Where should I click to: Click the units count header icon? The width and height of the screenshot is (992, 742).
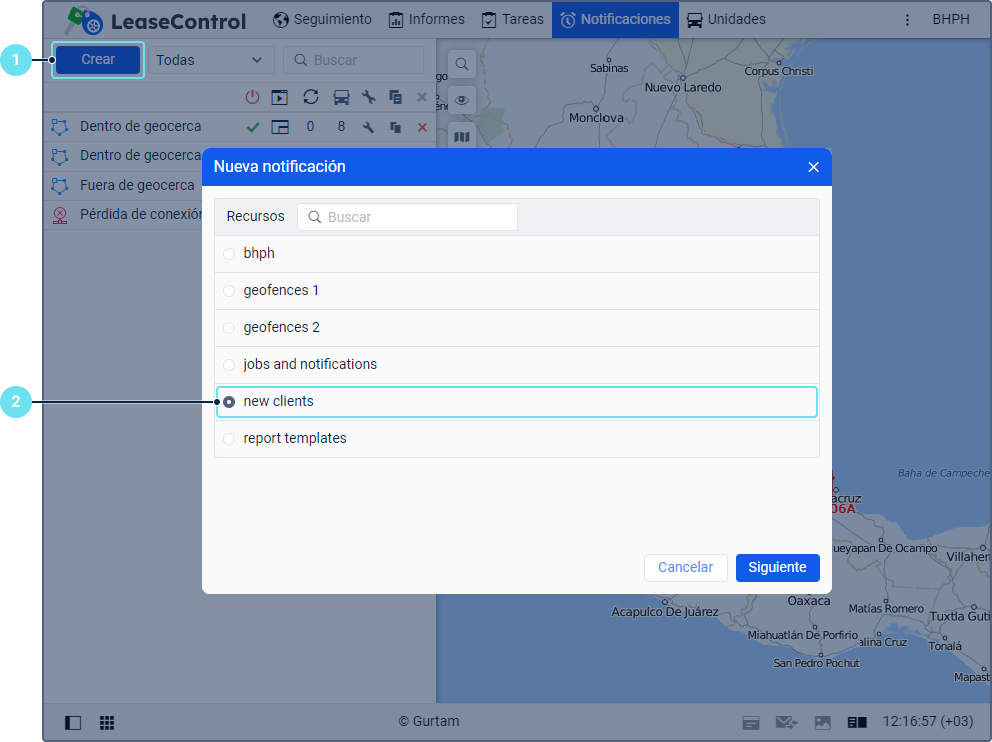[x=342, y=97]
